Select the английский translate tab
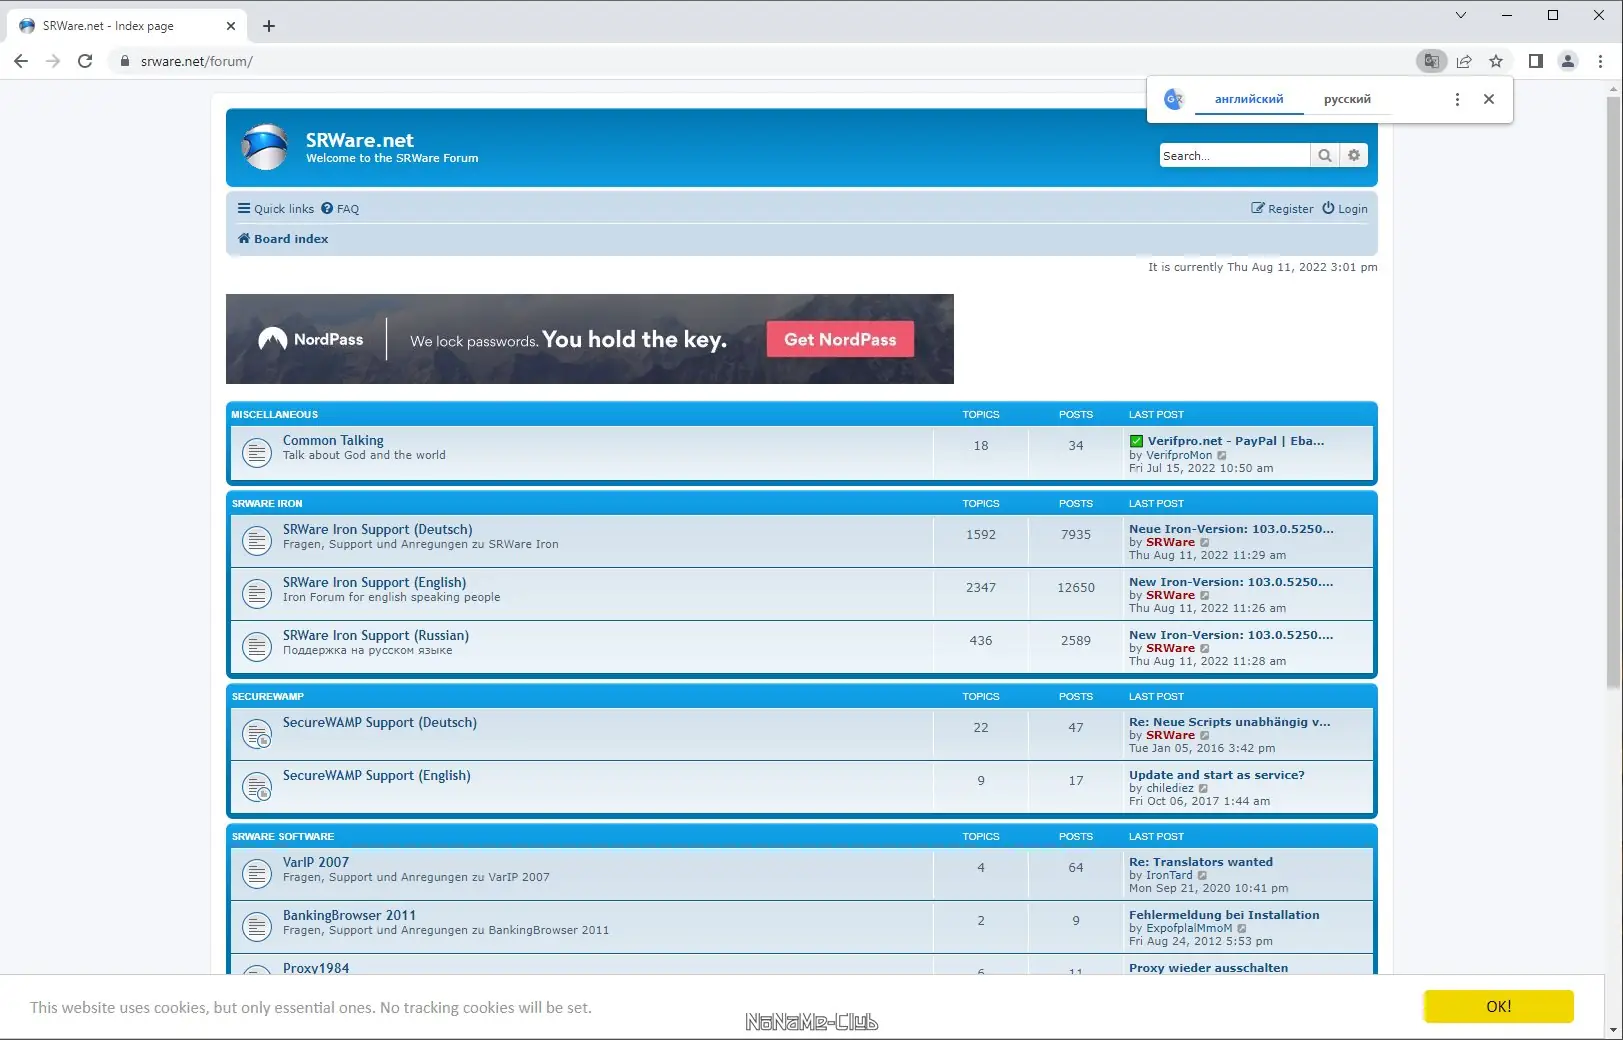 coord(1249,99)
